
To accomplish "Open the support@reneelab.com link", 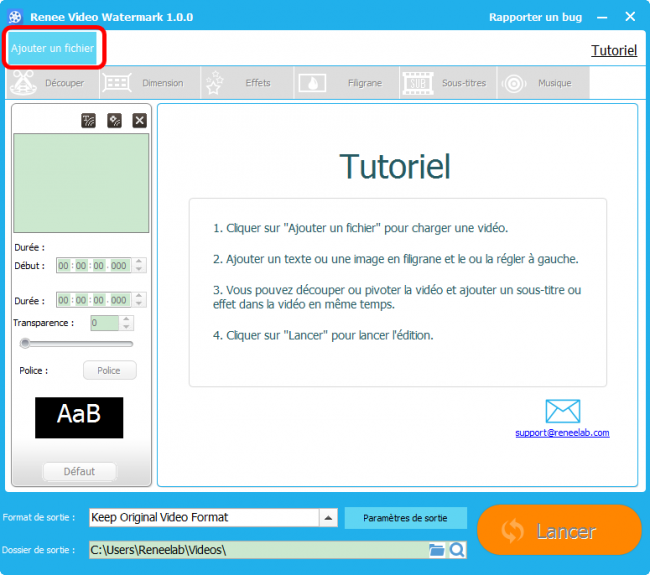I will 562,433.
